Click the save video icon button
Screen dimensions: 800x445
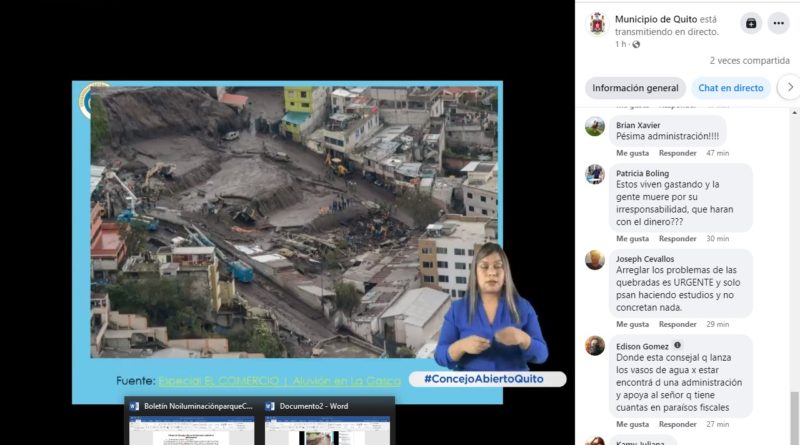[x=751, y=23]
